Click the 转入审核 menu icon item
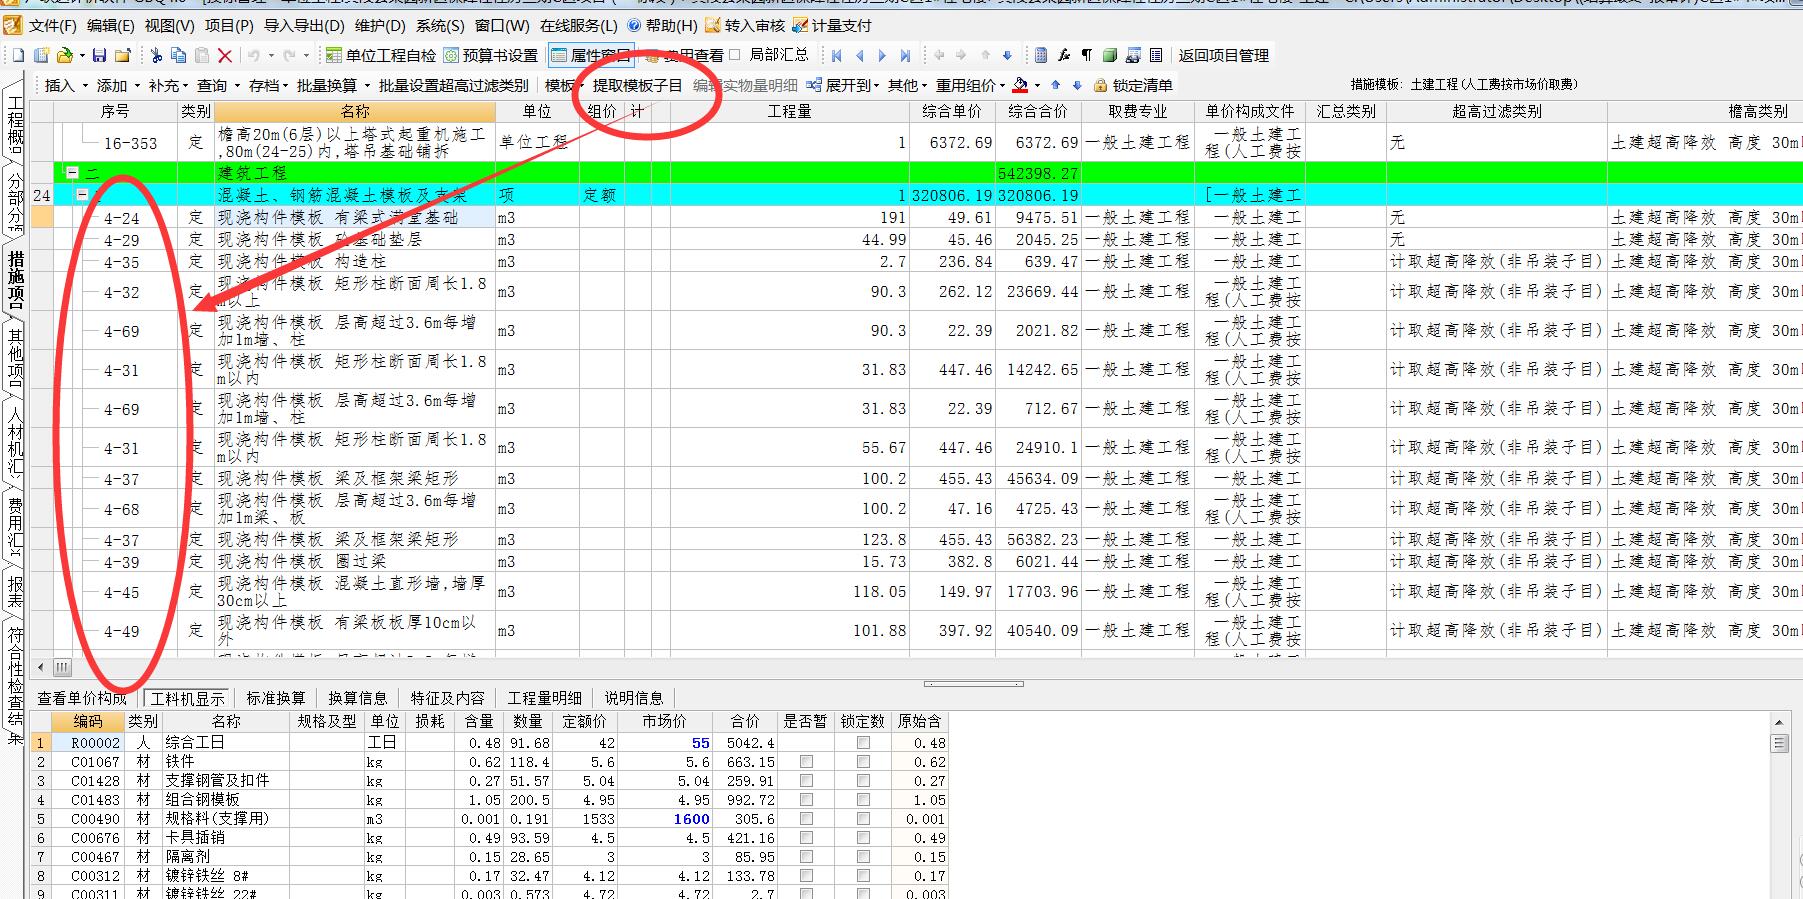 (x=745, y=25)
